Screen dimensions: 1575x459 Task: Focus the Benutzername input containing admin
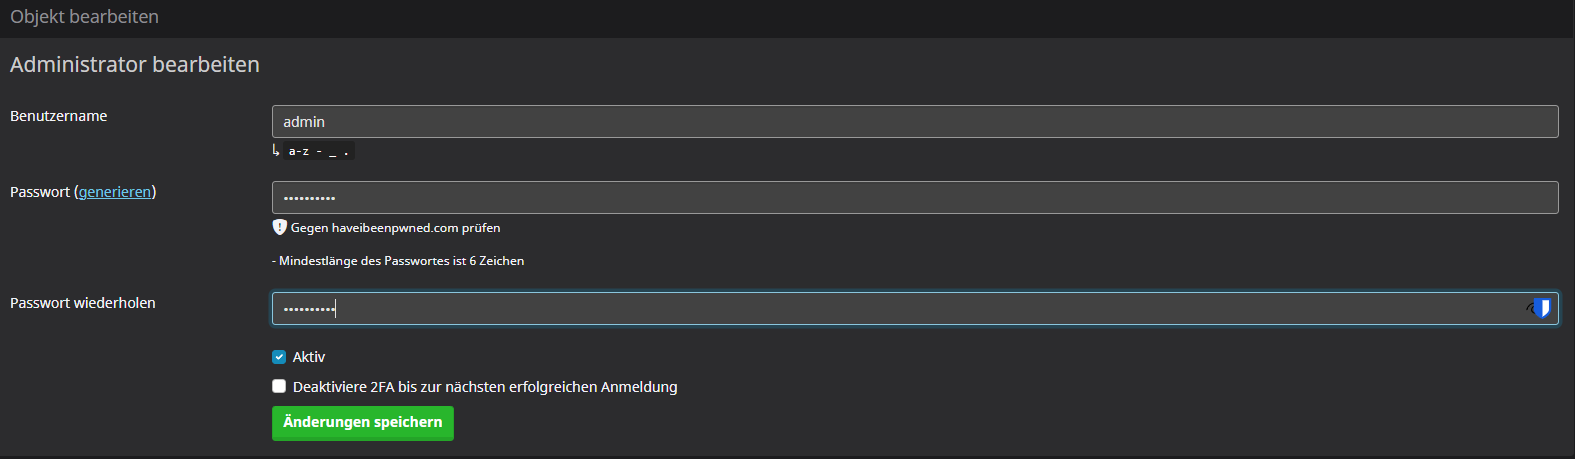(x=914, y=122)
